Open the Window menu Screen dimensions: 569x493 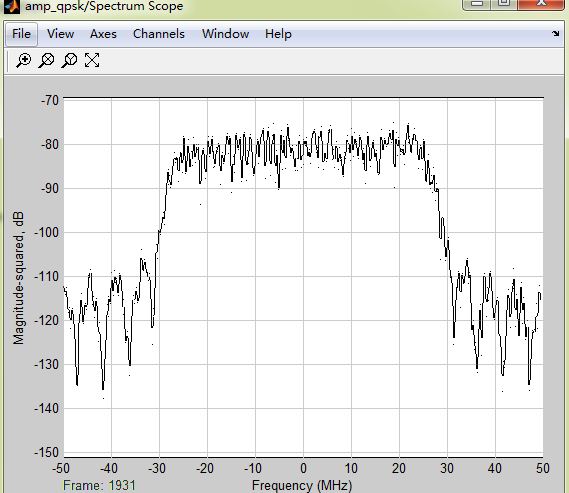(225, 34)
